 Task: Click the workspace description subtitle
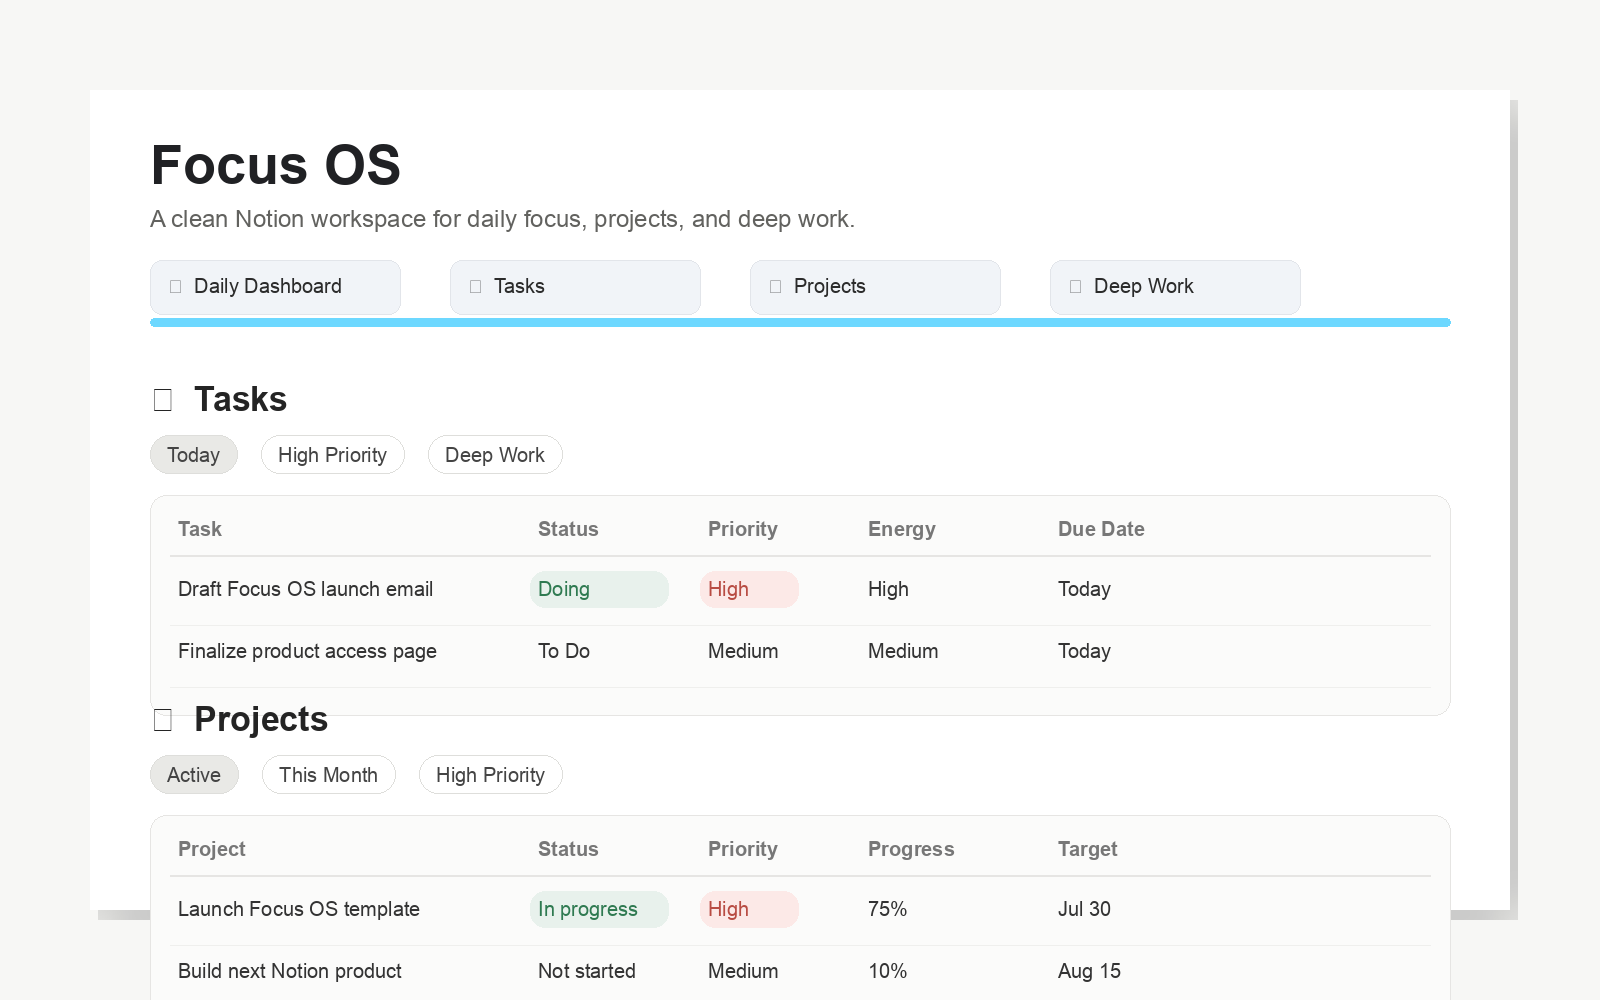click(503, 219)
